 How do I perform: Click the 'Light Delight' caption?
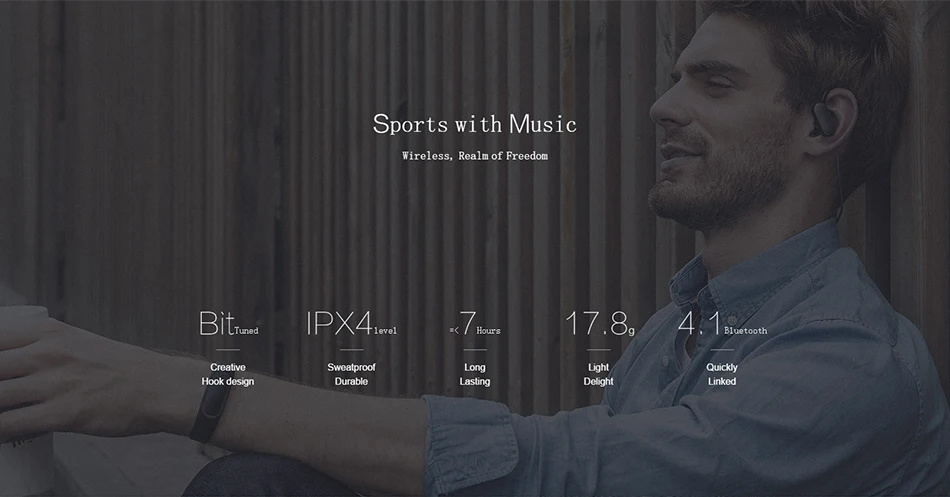point(599,374)
